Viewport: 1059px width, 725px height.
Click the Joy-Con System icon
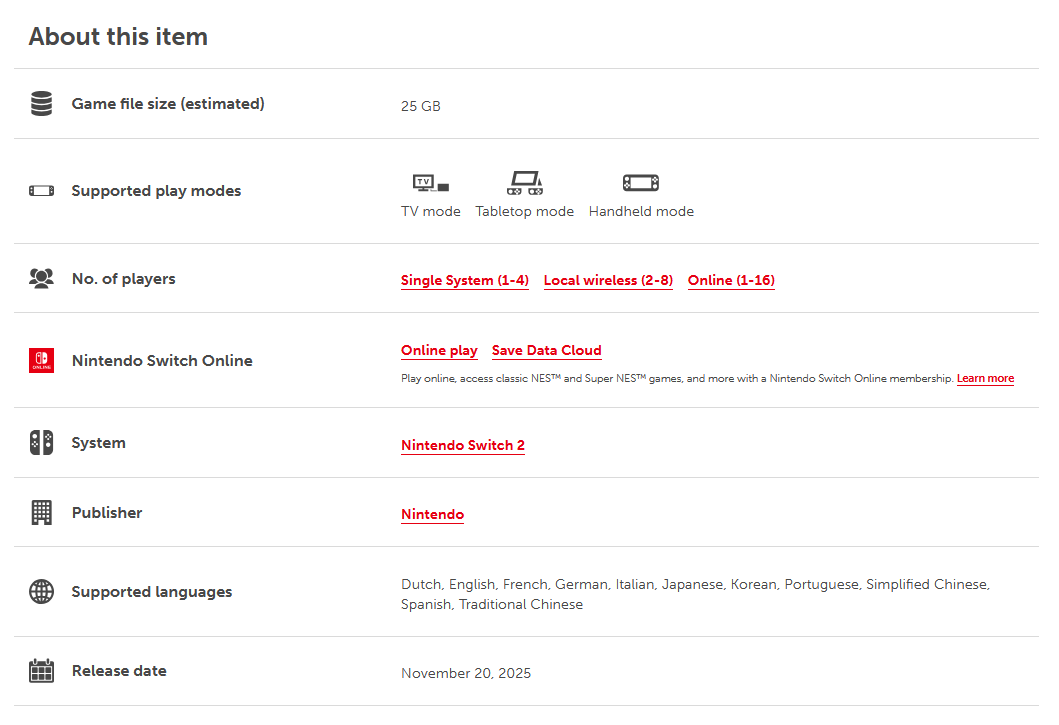41,443
